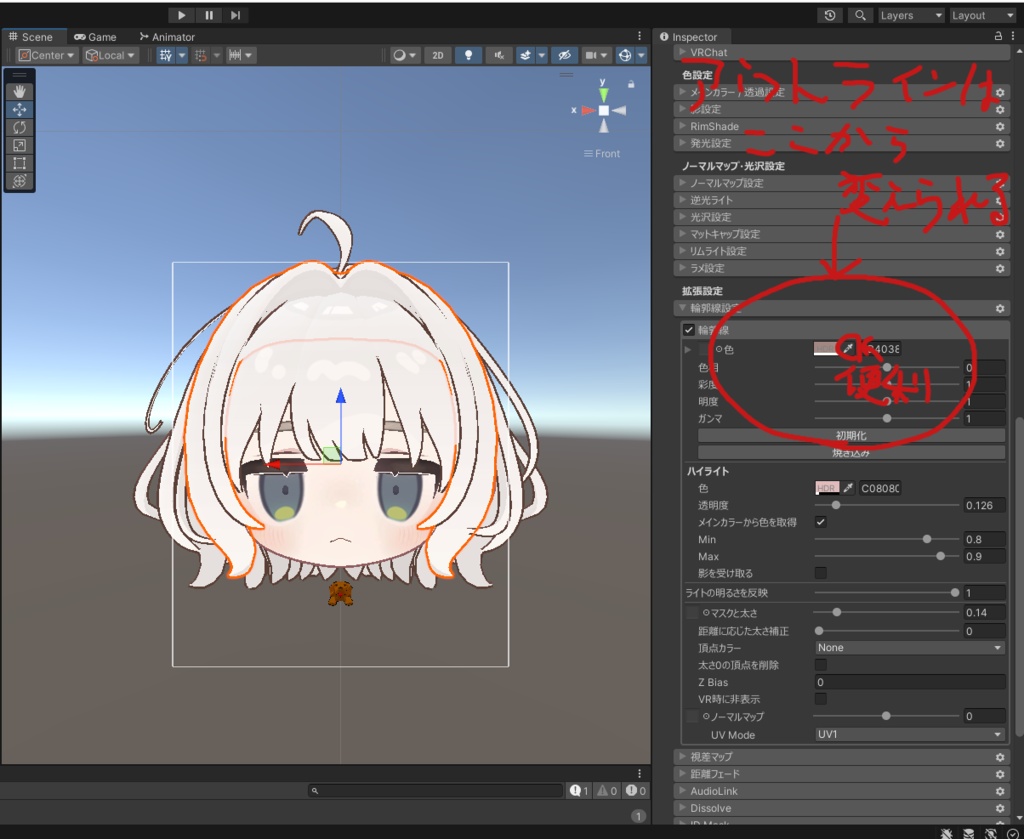Click the Front projection label
1024x839 pixels.
pos(601,153)
